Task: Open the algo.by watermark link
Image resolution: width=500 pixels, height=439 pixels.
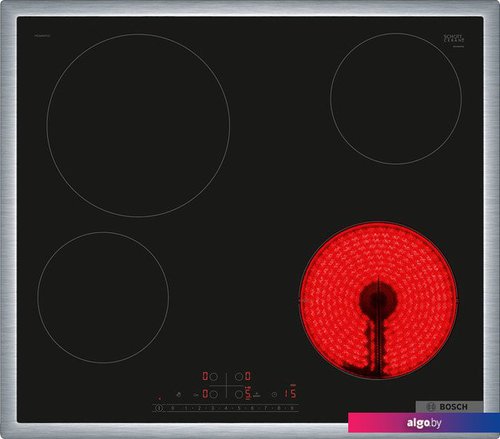Action: coord(424,423)
